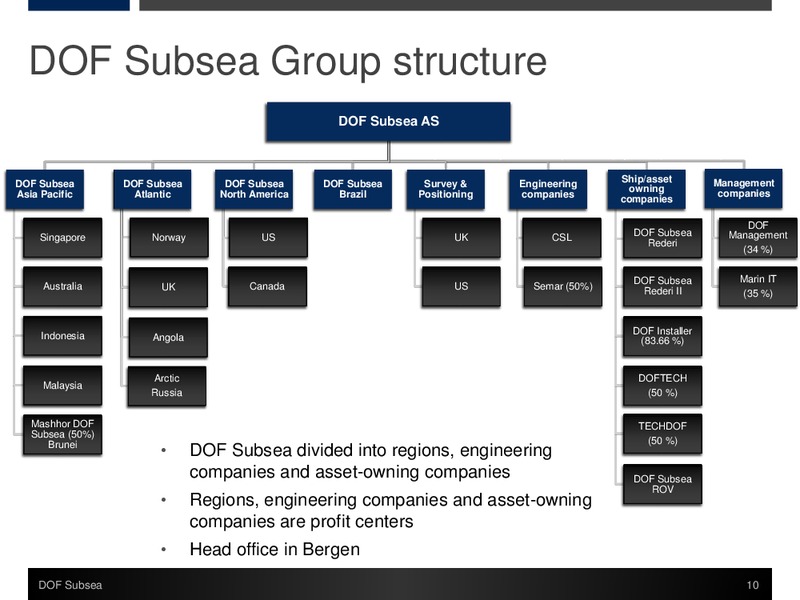Click the DOF Subsea Group structure title
The width and height of the screenshot is (800, 600).
(x=288, y=62)
